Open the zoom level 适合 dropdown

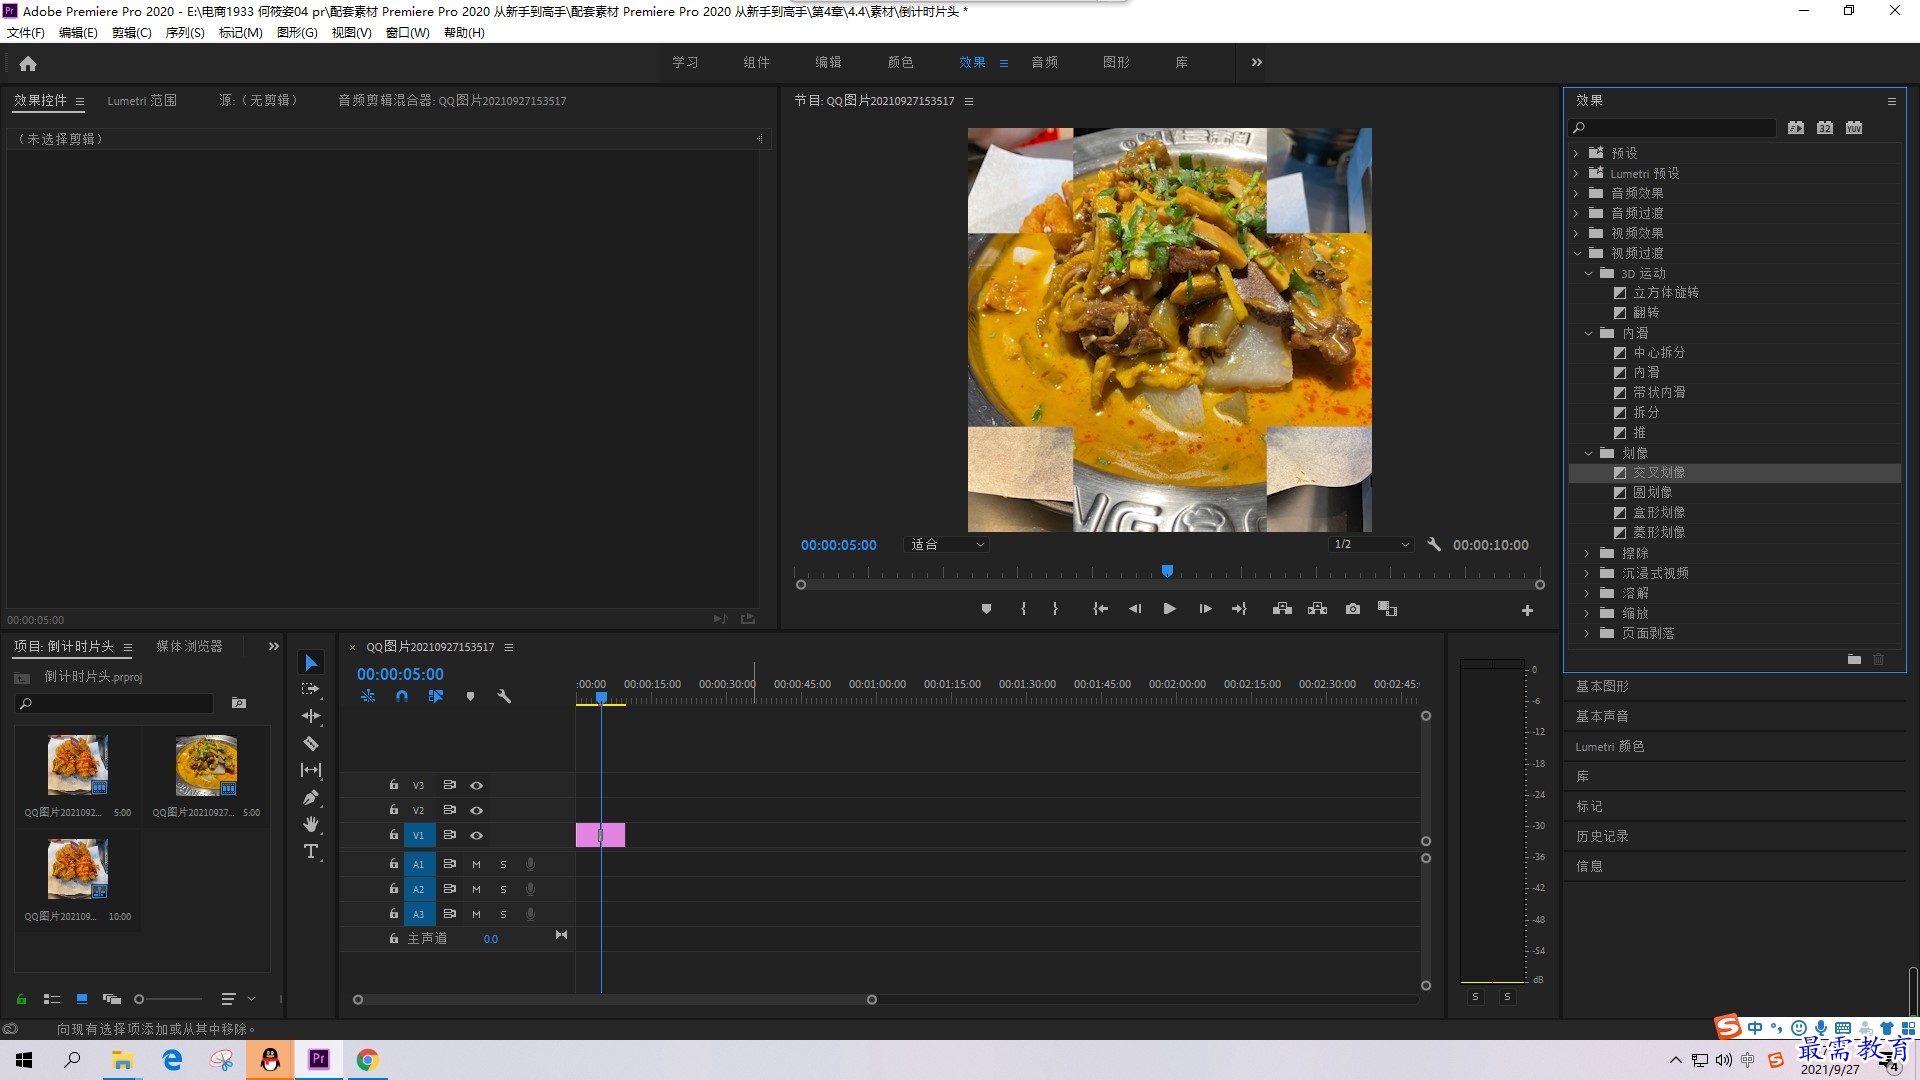(x=946, y=545)
